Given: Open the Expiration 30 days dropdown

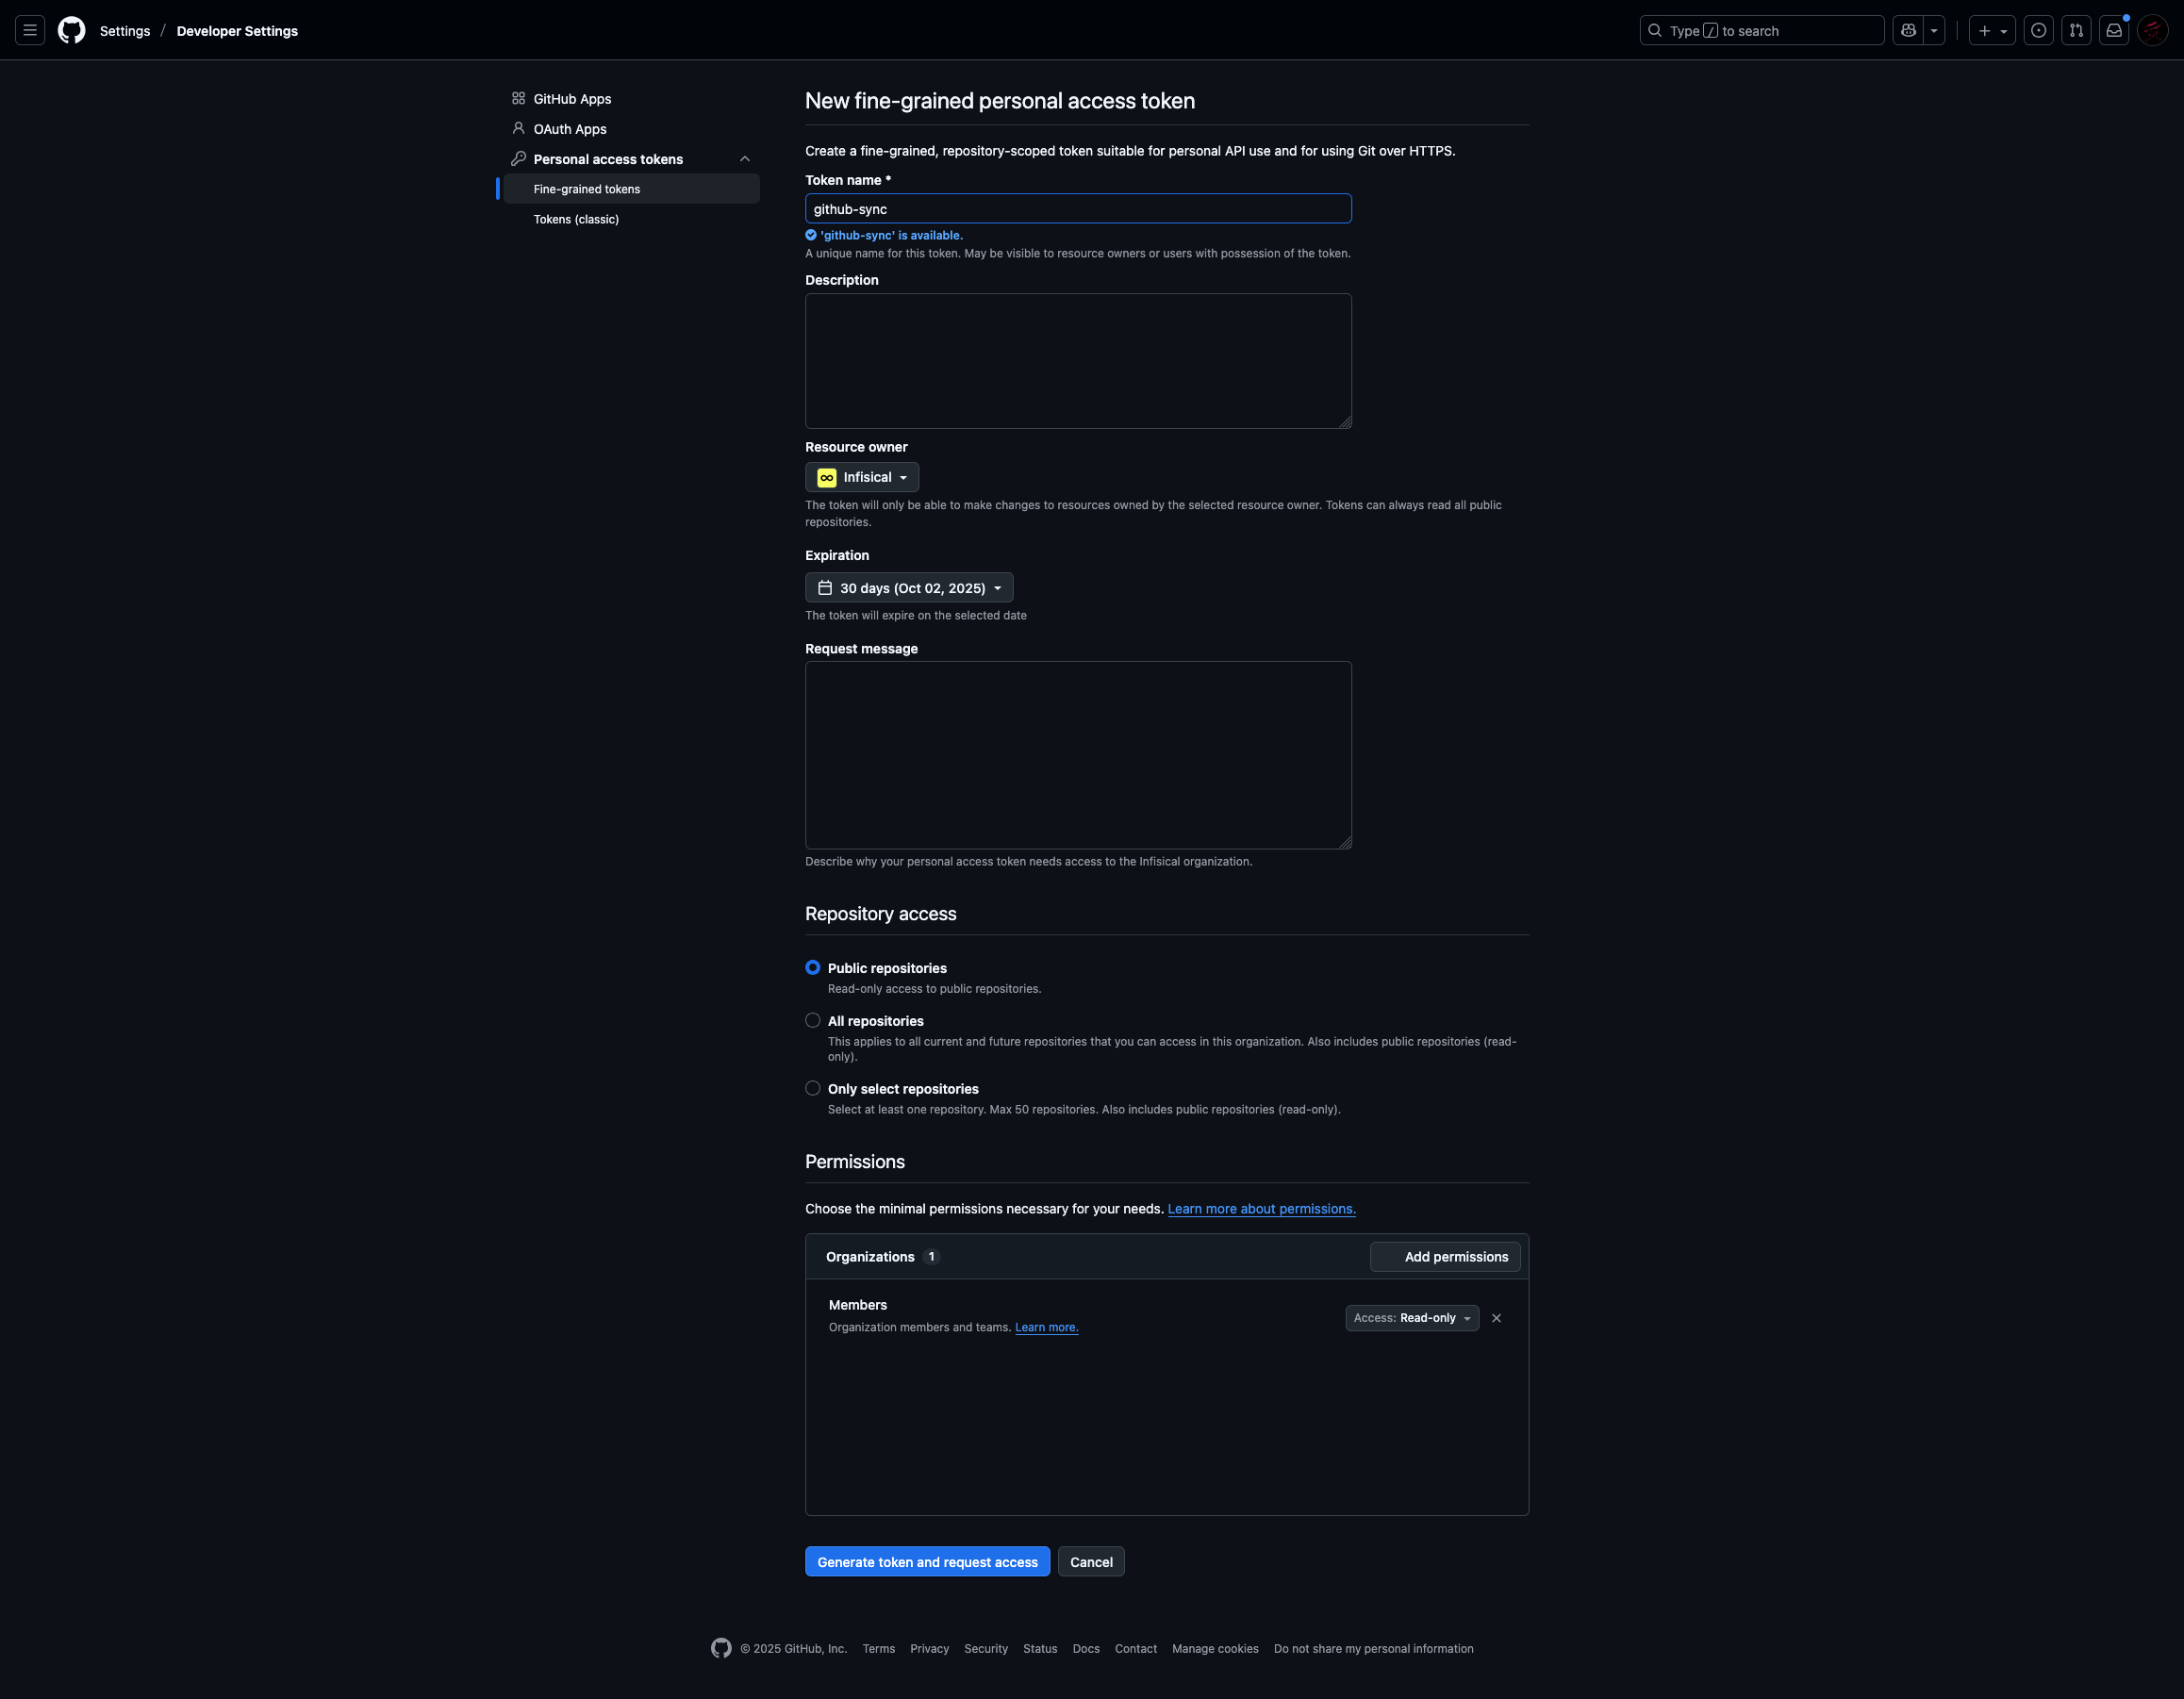Looking at the screenshot, I should (909, 587).
